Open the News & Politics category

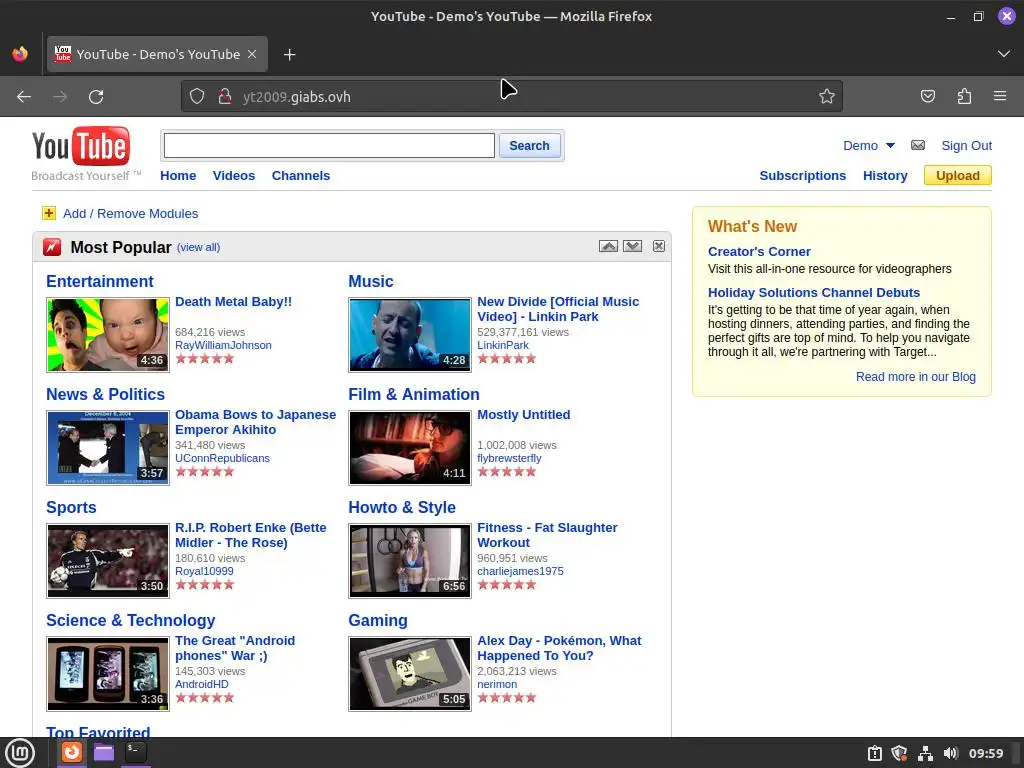pos(105,394)
